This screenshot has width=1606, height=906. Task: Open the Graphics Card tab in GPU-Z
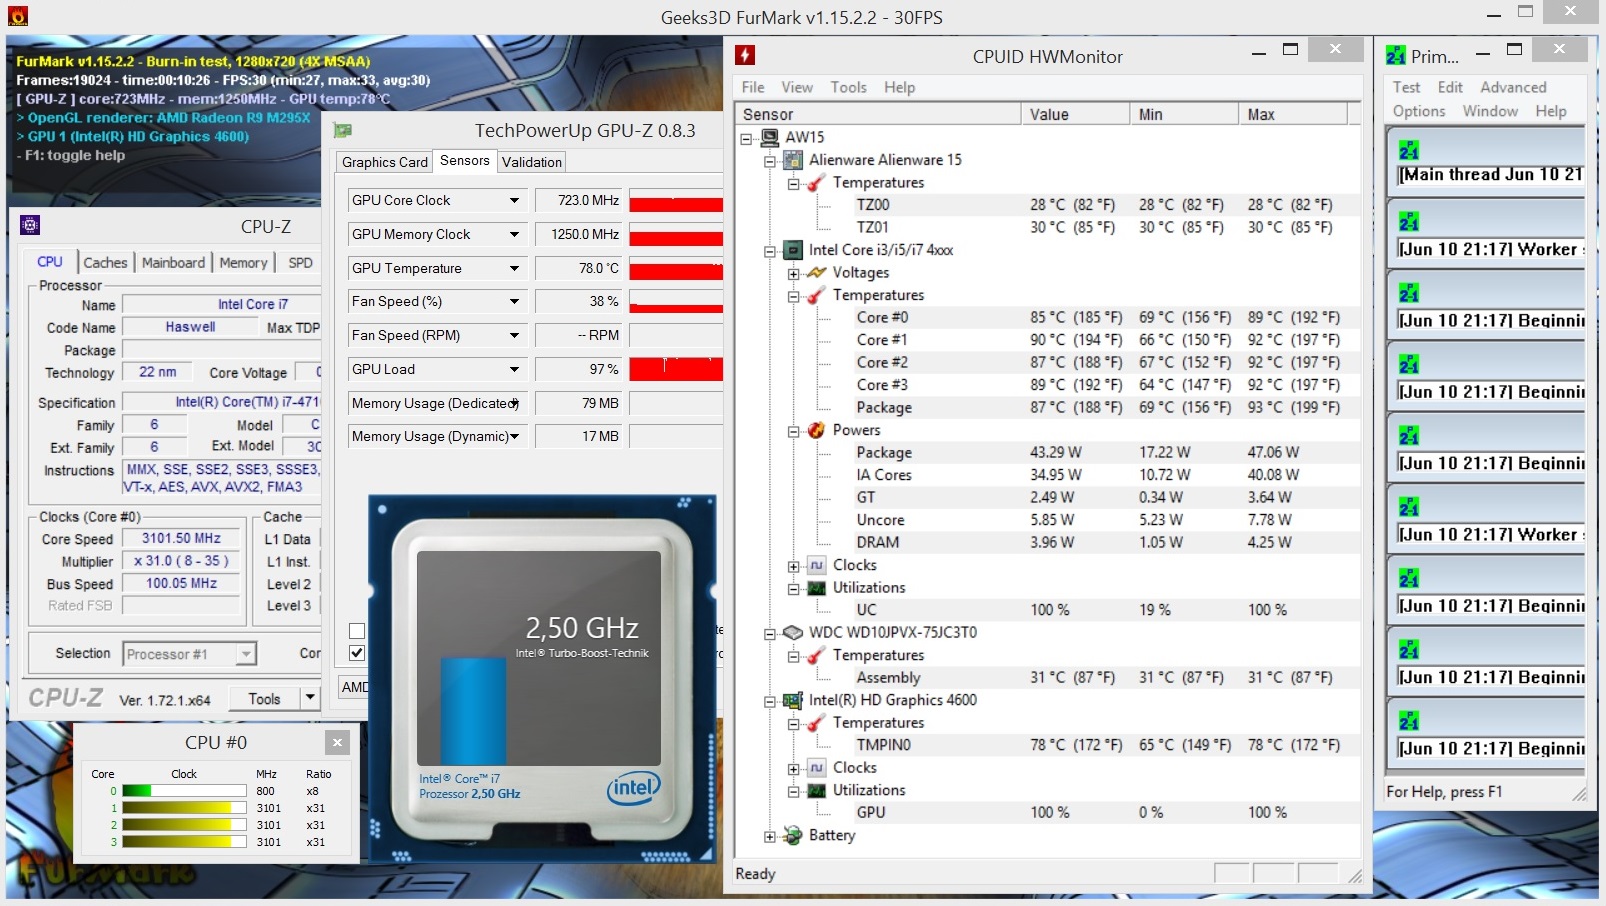coord(385,162)
